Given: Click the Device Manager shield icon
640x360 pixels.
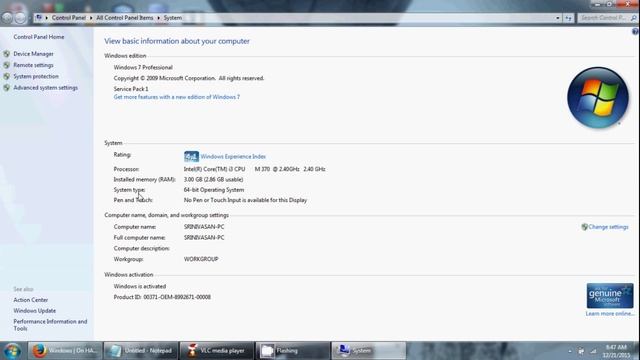Looking at the screenshot, I should click(x=7, y=54).
